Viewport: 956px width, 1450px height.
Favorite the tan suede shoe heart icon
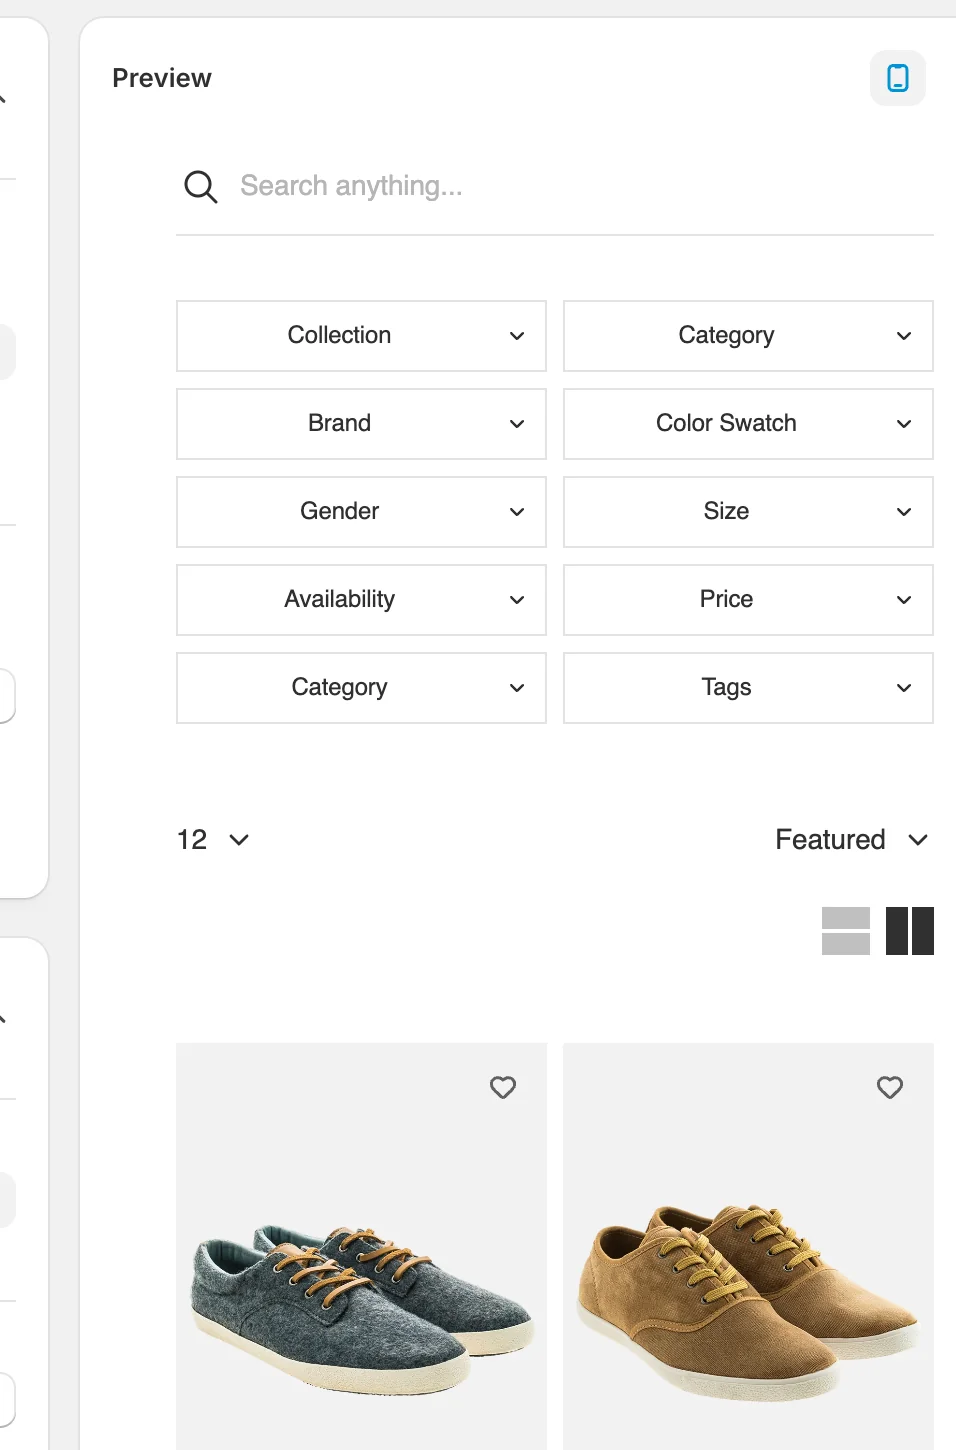coord(890,1087)
